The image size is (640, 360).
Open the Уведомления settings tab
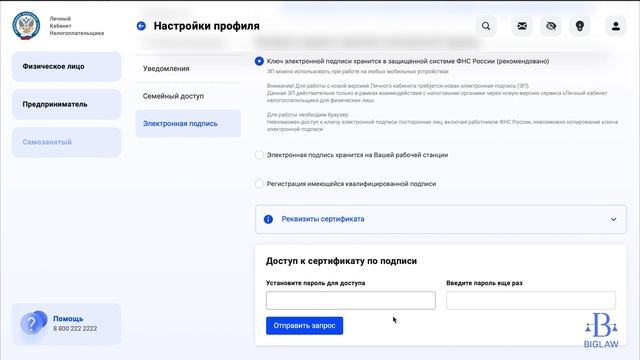[188, 69]
